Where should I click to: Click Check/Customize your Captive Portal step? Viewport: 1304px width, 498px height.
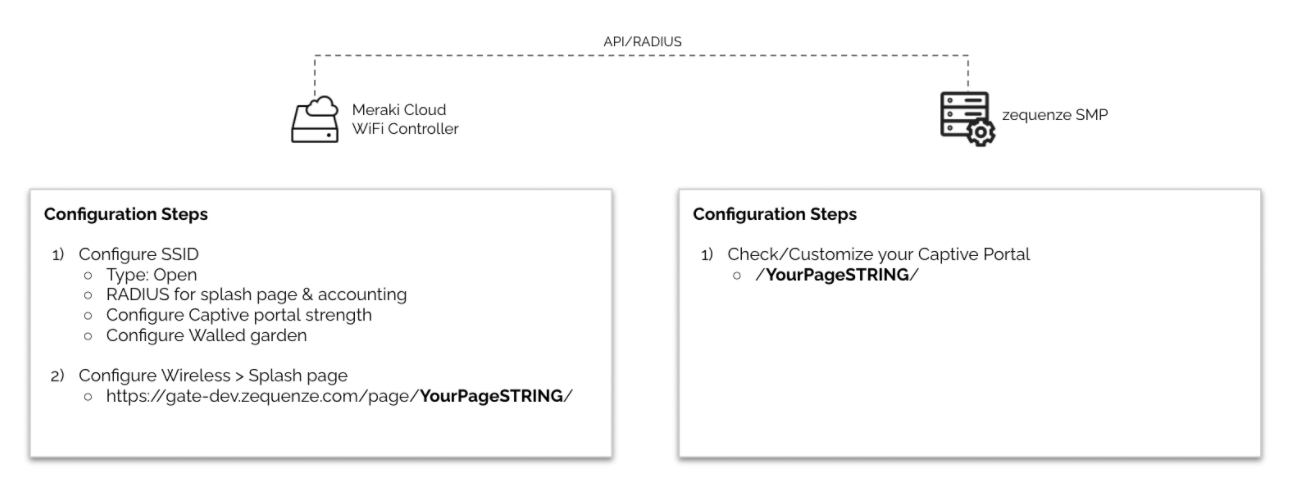click(x=878, y=255)
